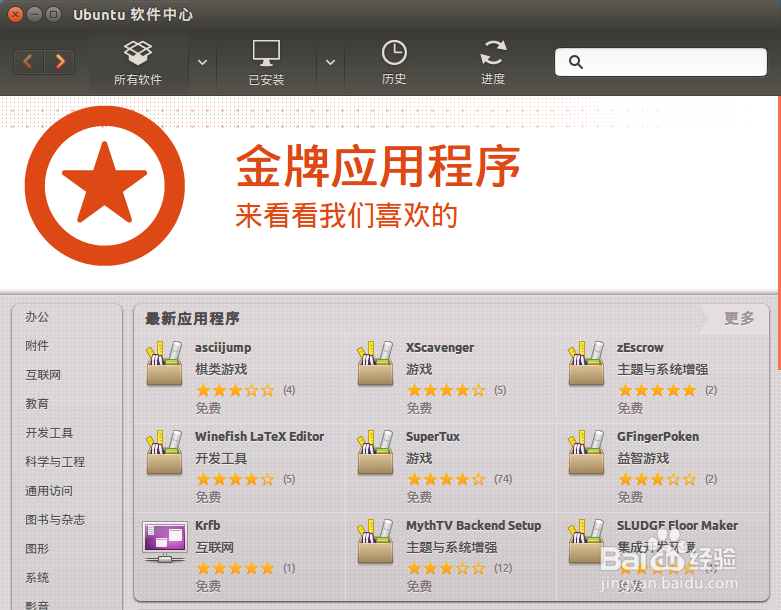Select the 互联网 category in sidebar
This screenshot has height=610, width=781.
[x=43, y=374]
